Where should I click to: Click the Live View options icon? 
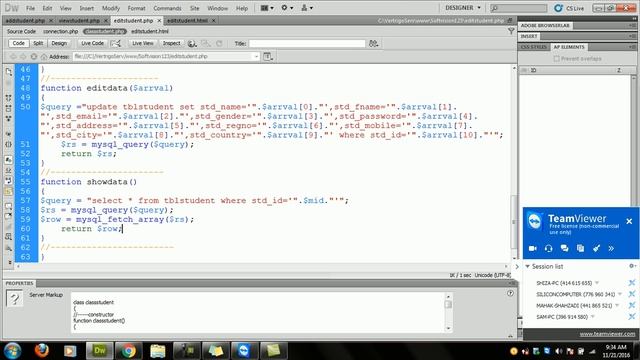pyautogui.click(x=268, y=57)
